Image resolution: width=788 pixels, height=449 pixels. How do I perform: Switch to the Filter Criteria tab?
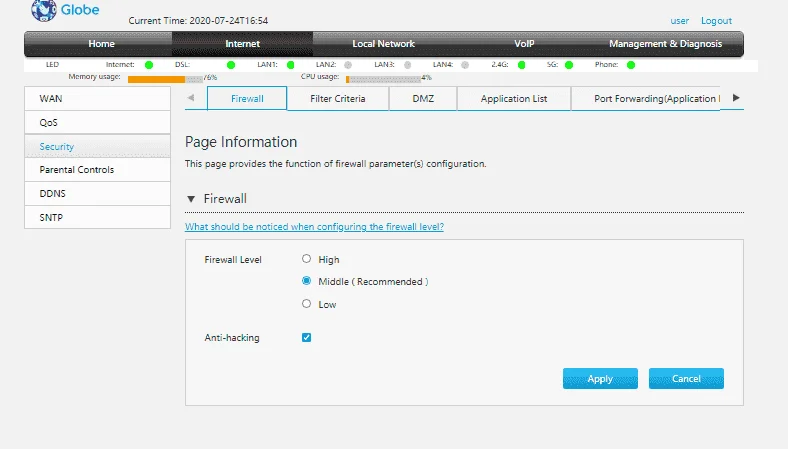coord(338,99)
